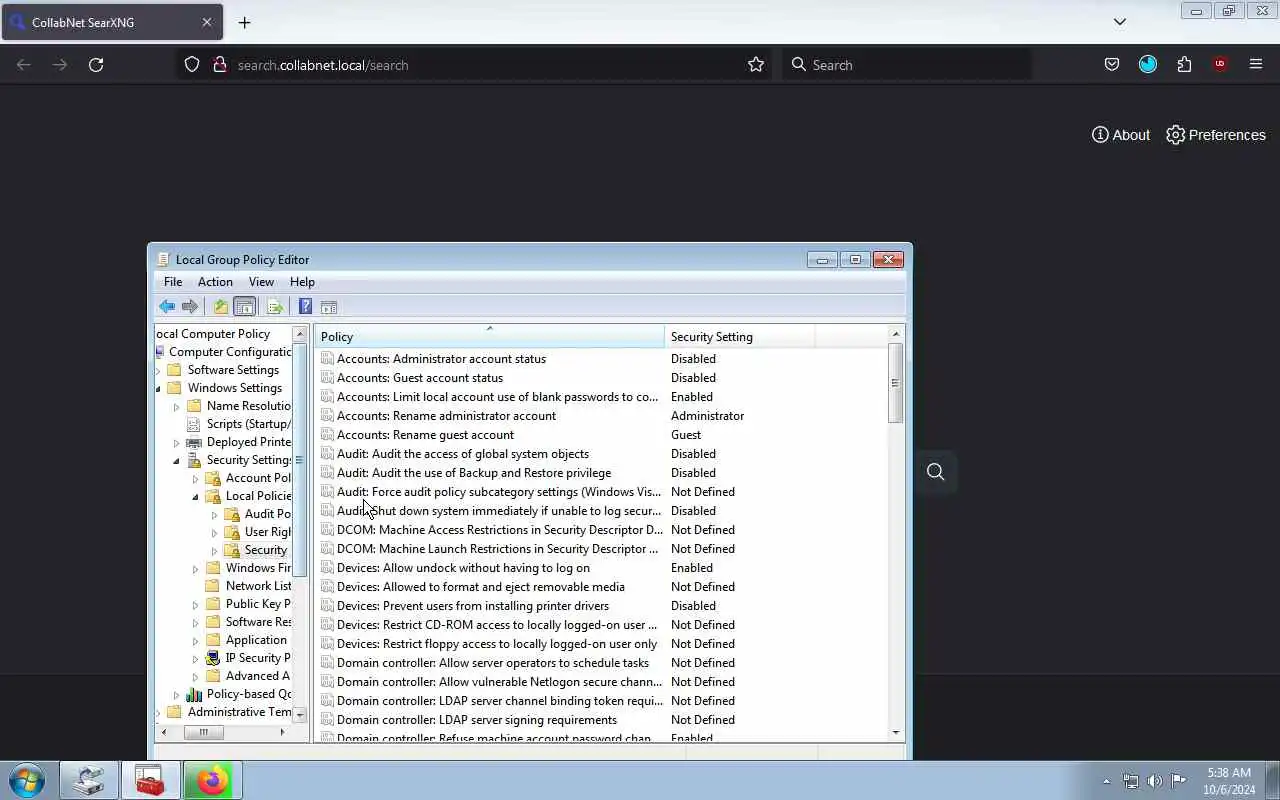Click the red toolbox taskbar icon
The width and height of the screenshot is (1280, 800).
150,781
